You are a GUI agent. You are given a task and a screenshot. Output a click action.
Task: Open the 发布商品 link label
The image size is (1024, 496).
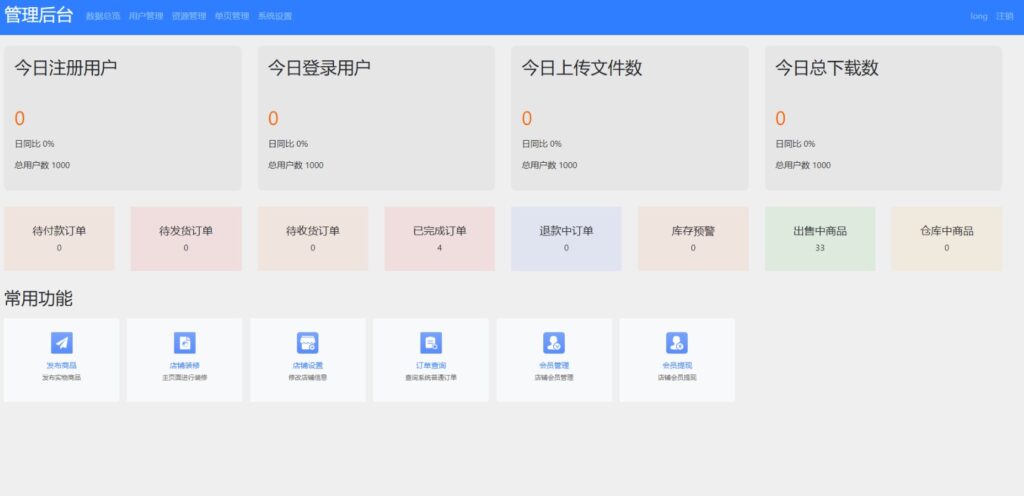coord(61,365)
